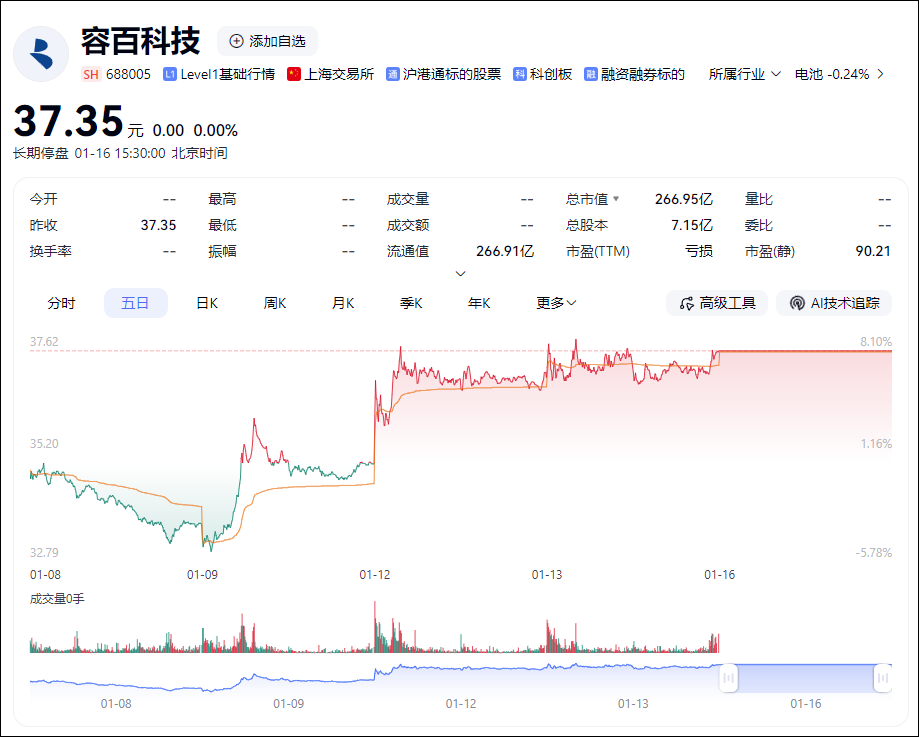
Task: Click the 科 badge for 科创板
Action: (520, 74)
